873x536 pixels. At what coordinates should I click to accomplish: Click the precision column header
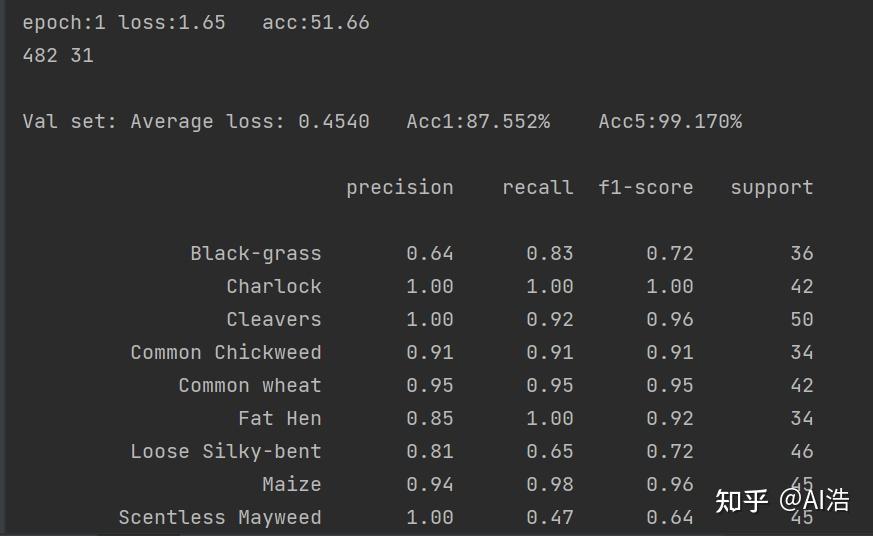399,188
